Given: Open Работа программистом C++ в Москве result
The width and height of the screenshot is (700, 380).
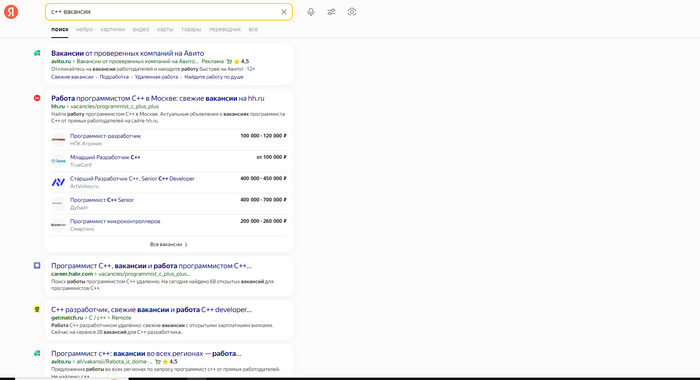Looking at the screenshot, I should [x=158, y=98].
